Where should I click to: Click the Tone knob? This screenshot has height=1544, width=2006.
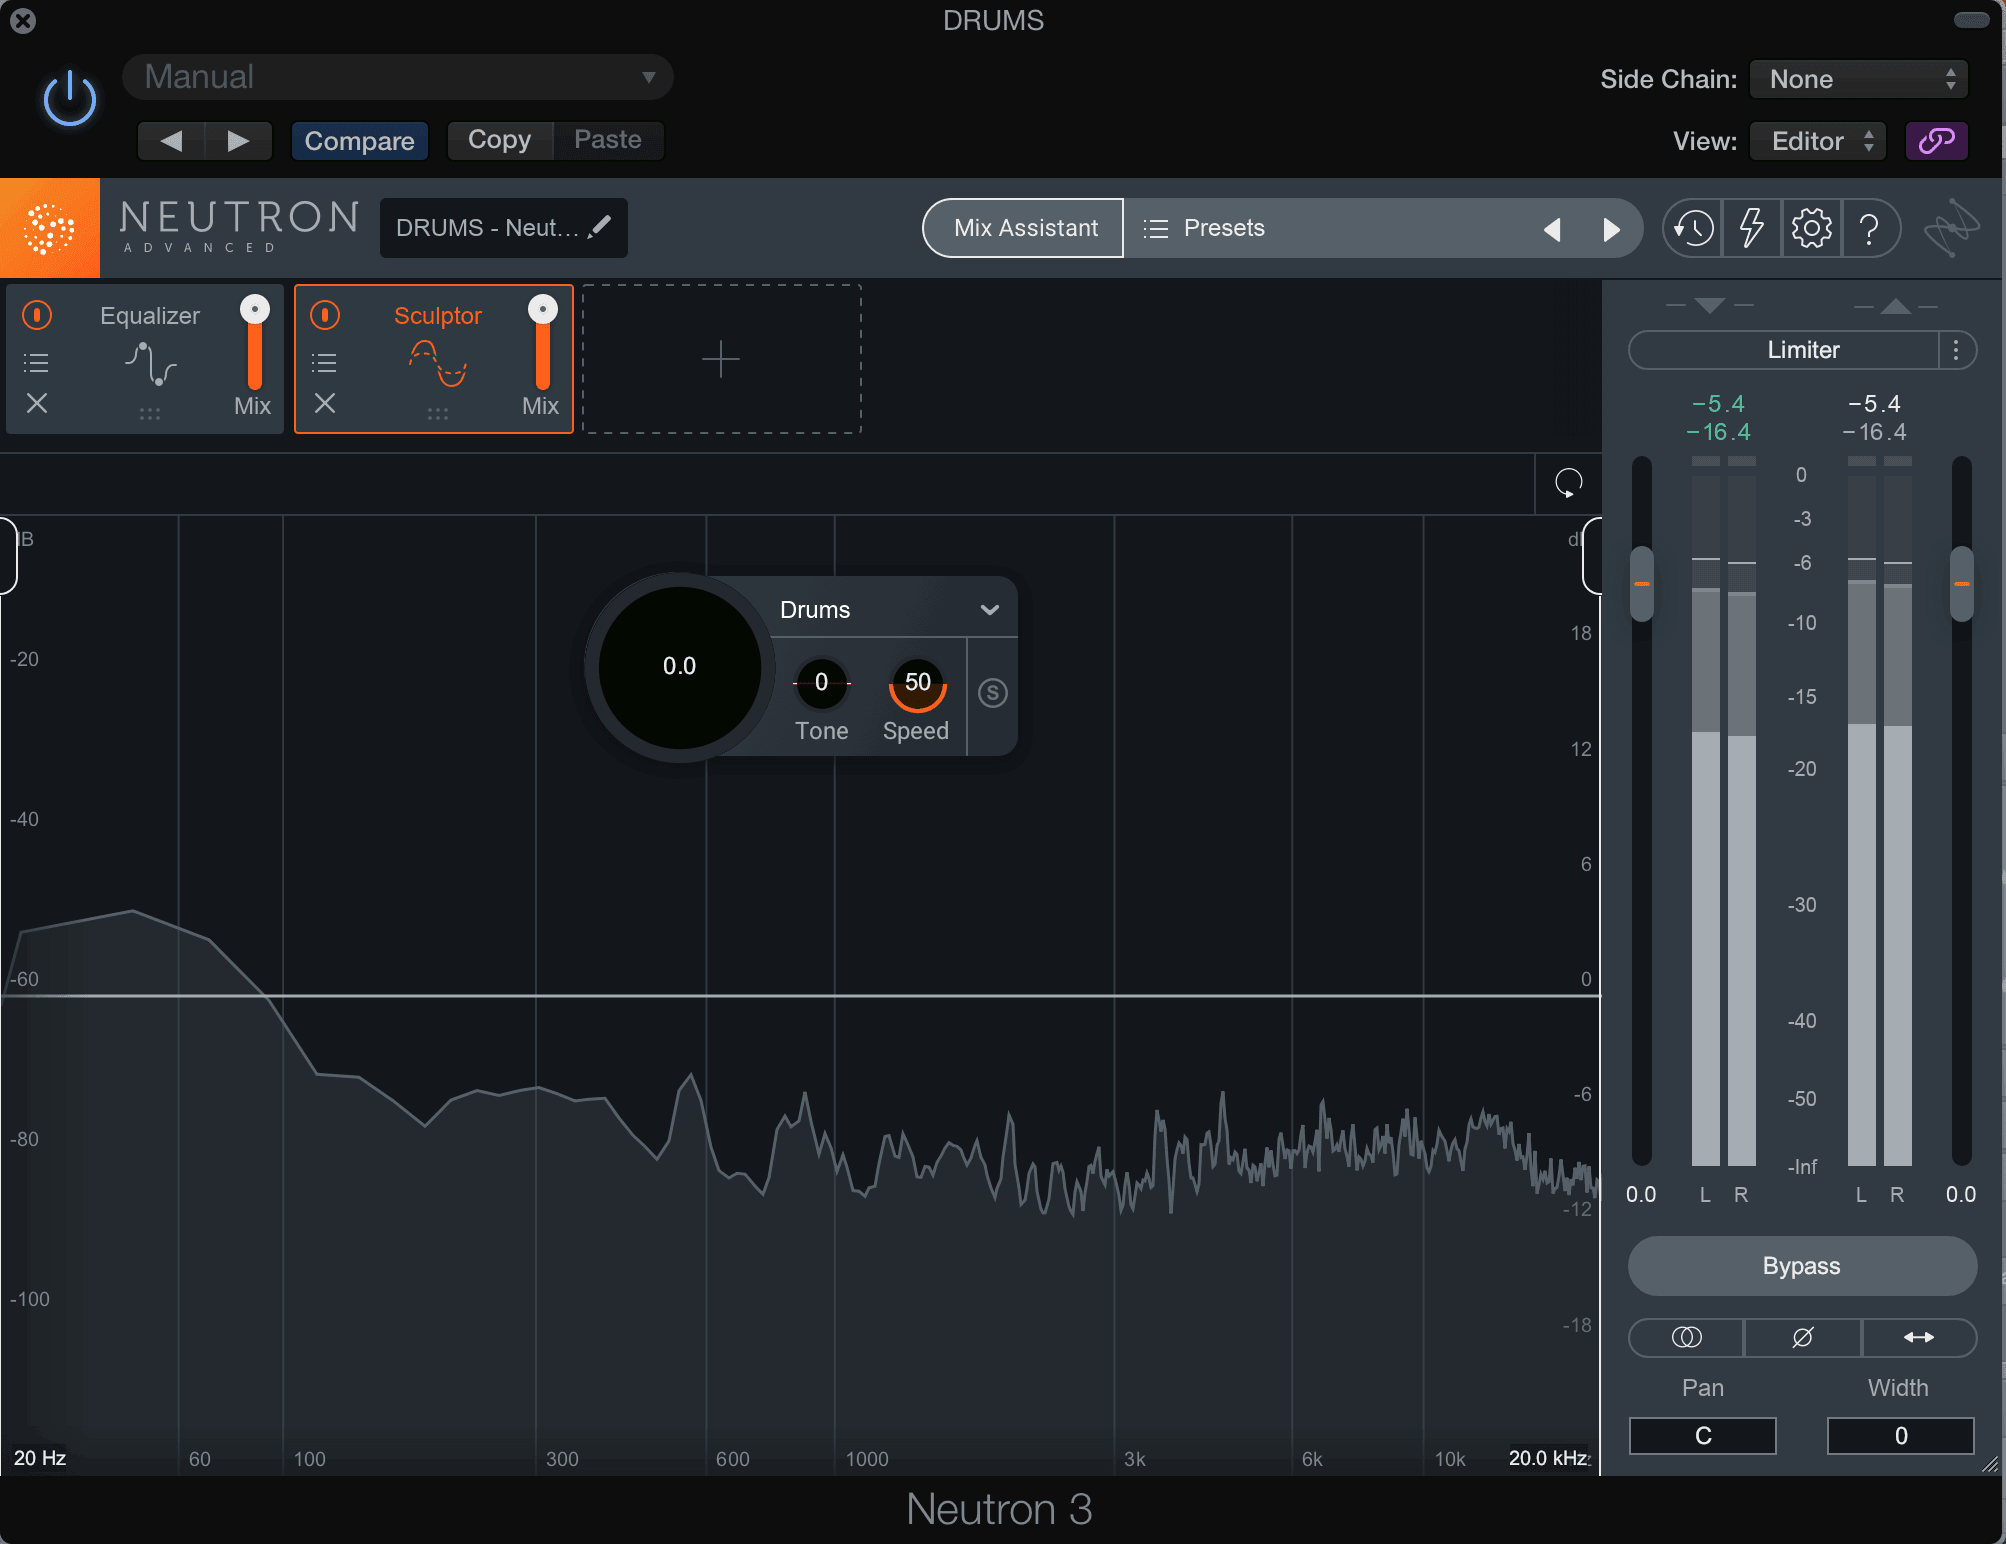pos(821,683)
